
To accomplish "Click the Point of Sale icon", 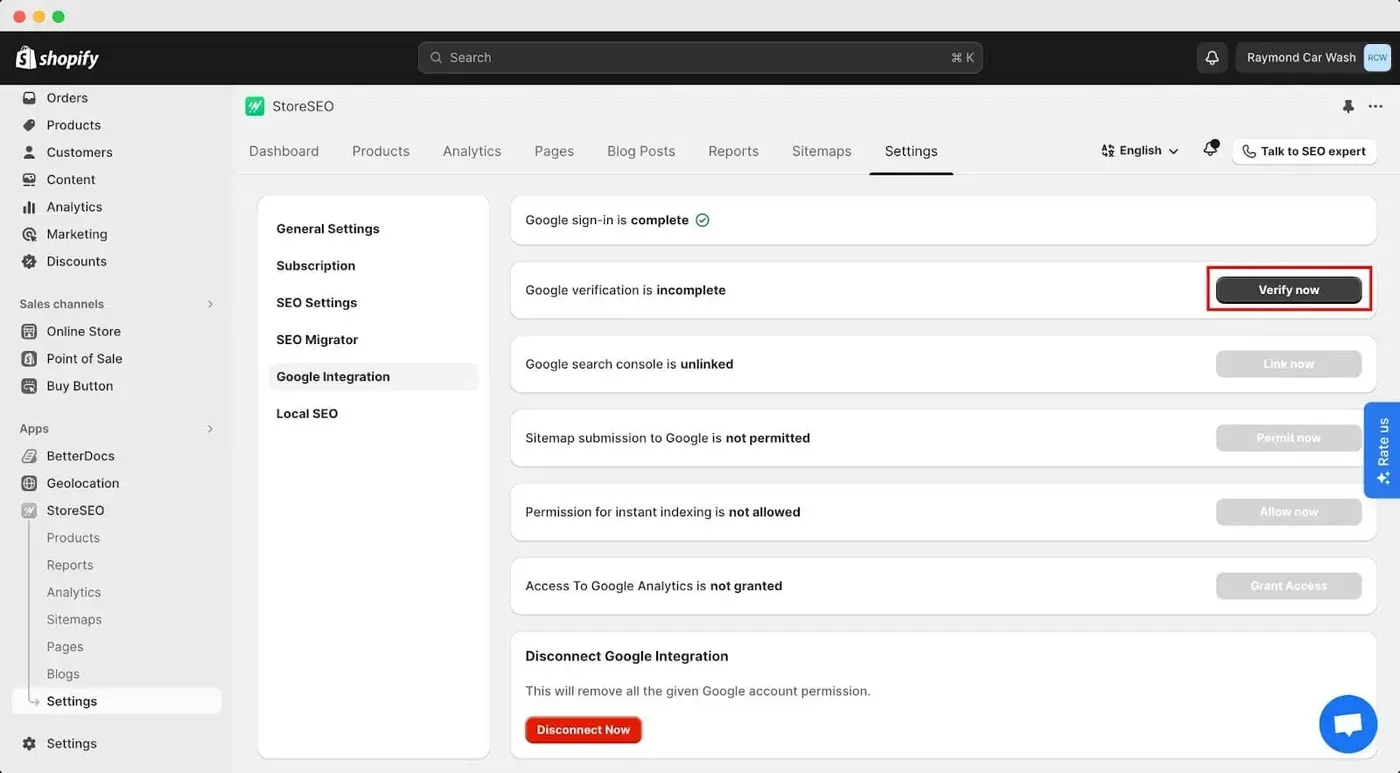I will (x=29, y=358).
